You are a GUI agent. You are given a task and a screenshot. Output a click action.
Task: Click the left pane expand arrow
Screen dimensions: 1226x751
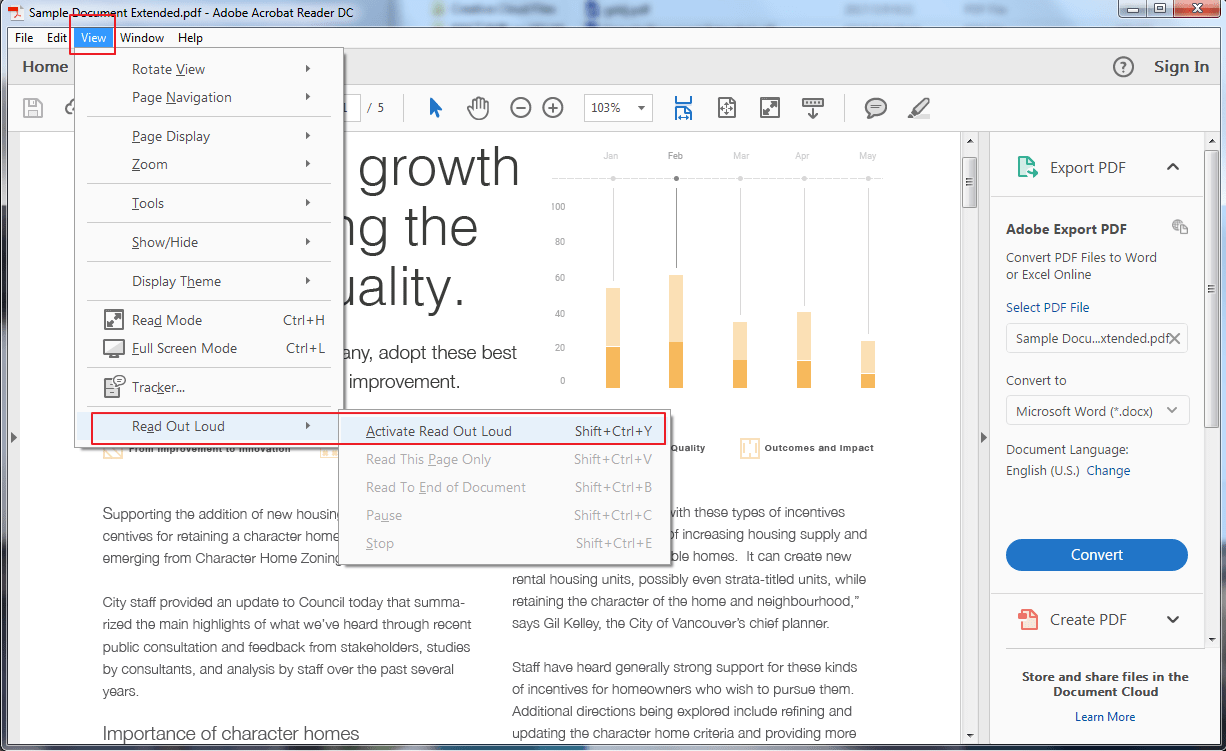(14, 437)
